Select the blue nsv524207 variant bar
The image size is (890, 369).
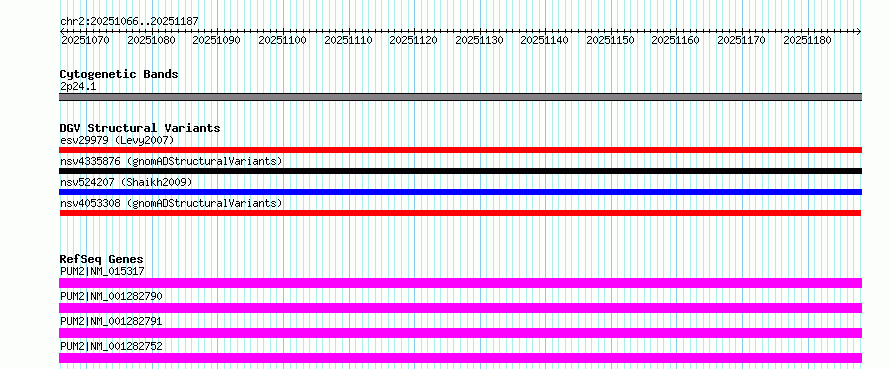coord(460,192)
